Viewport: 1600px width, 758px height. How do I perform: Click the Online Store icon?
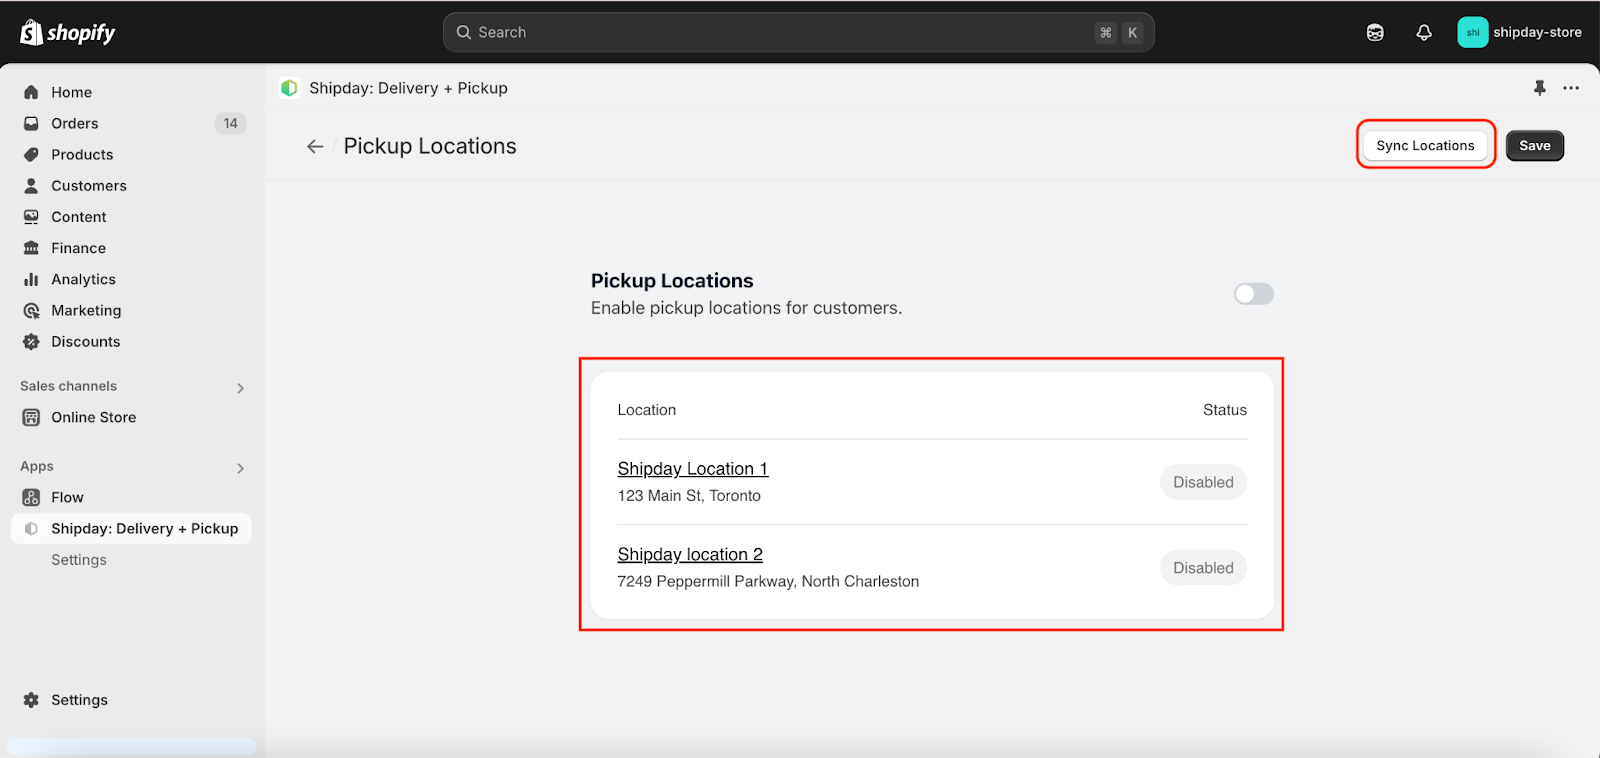pyautogui.click(x=31, y=417)
